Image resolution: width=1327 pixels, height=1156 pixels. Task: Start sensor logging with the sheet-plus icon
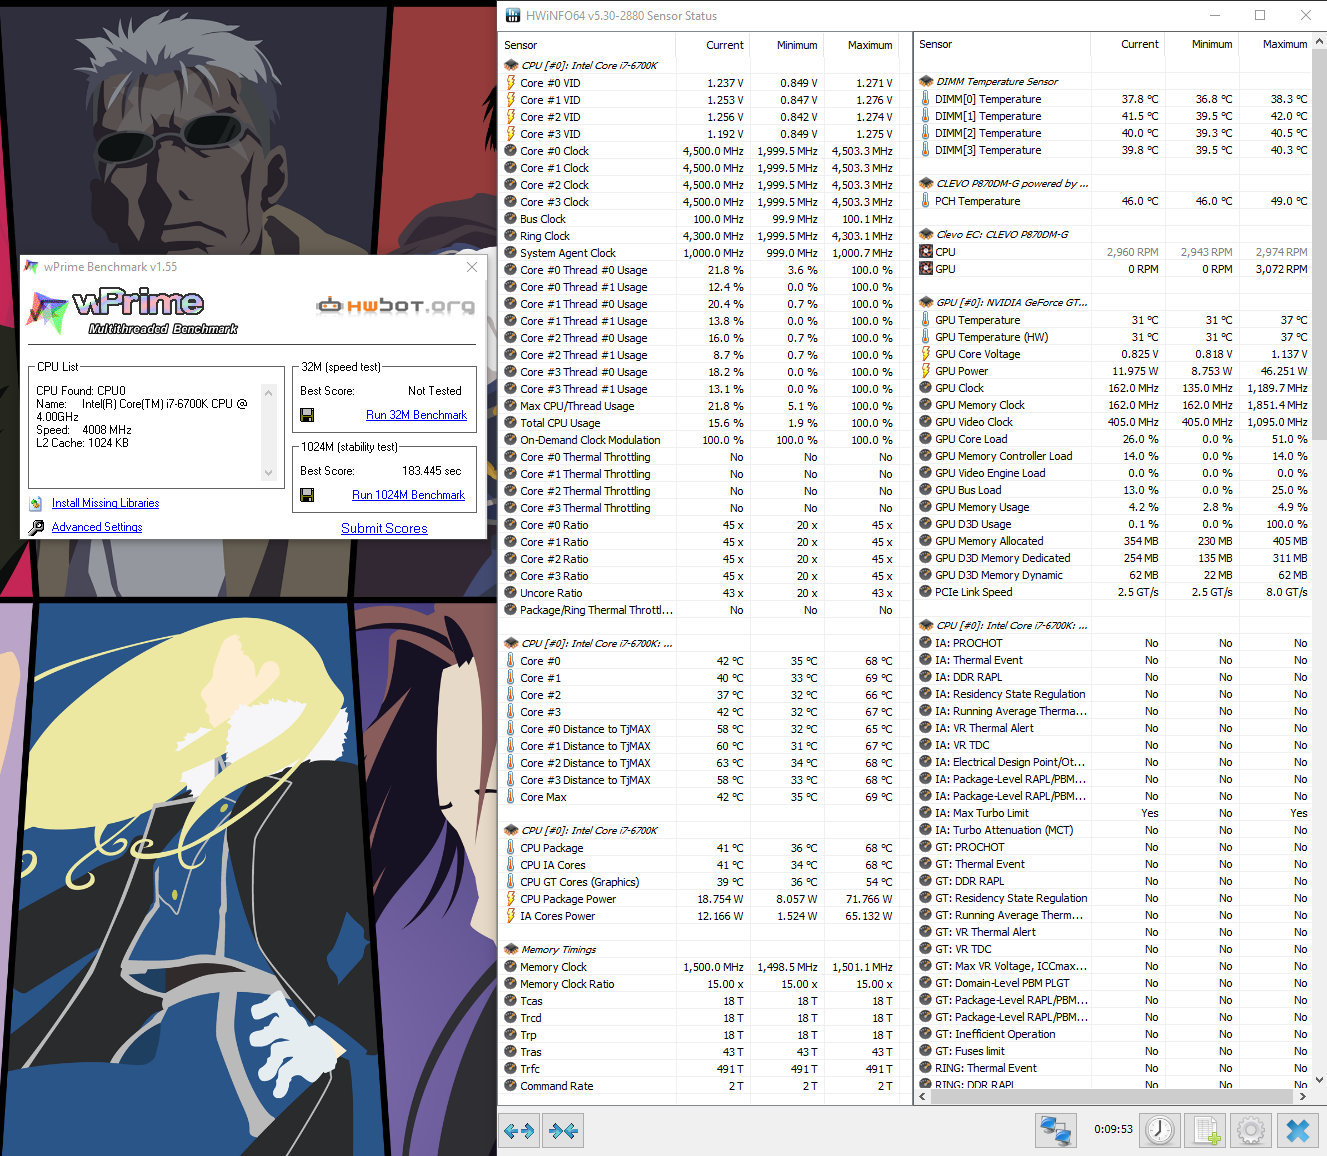1205,1130
